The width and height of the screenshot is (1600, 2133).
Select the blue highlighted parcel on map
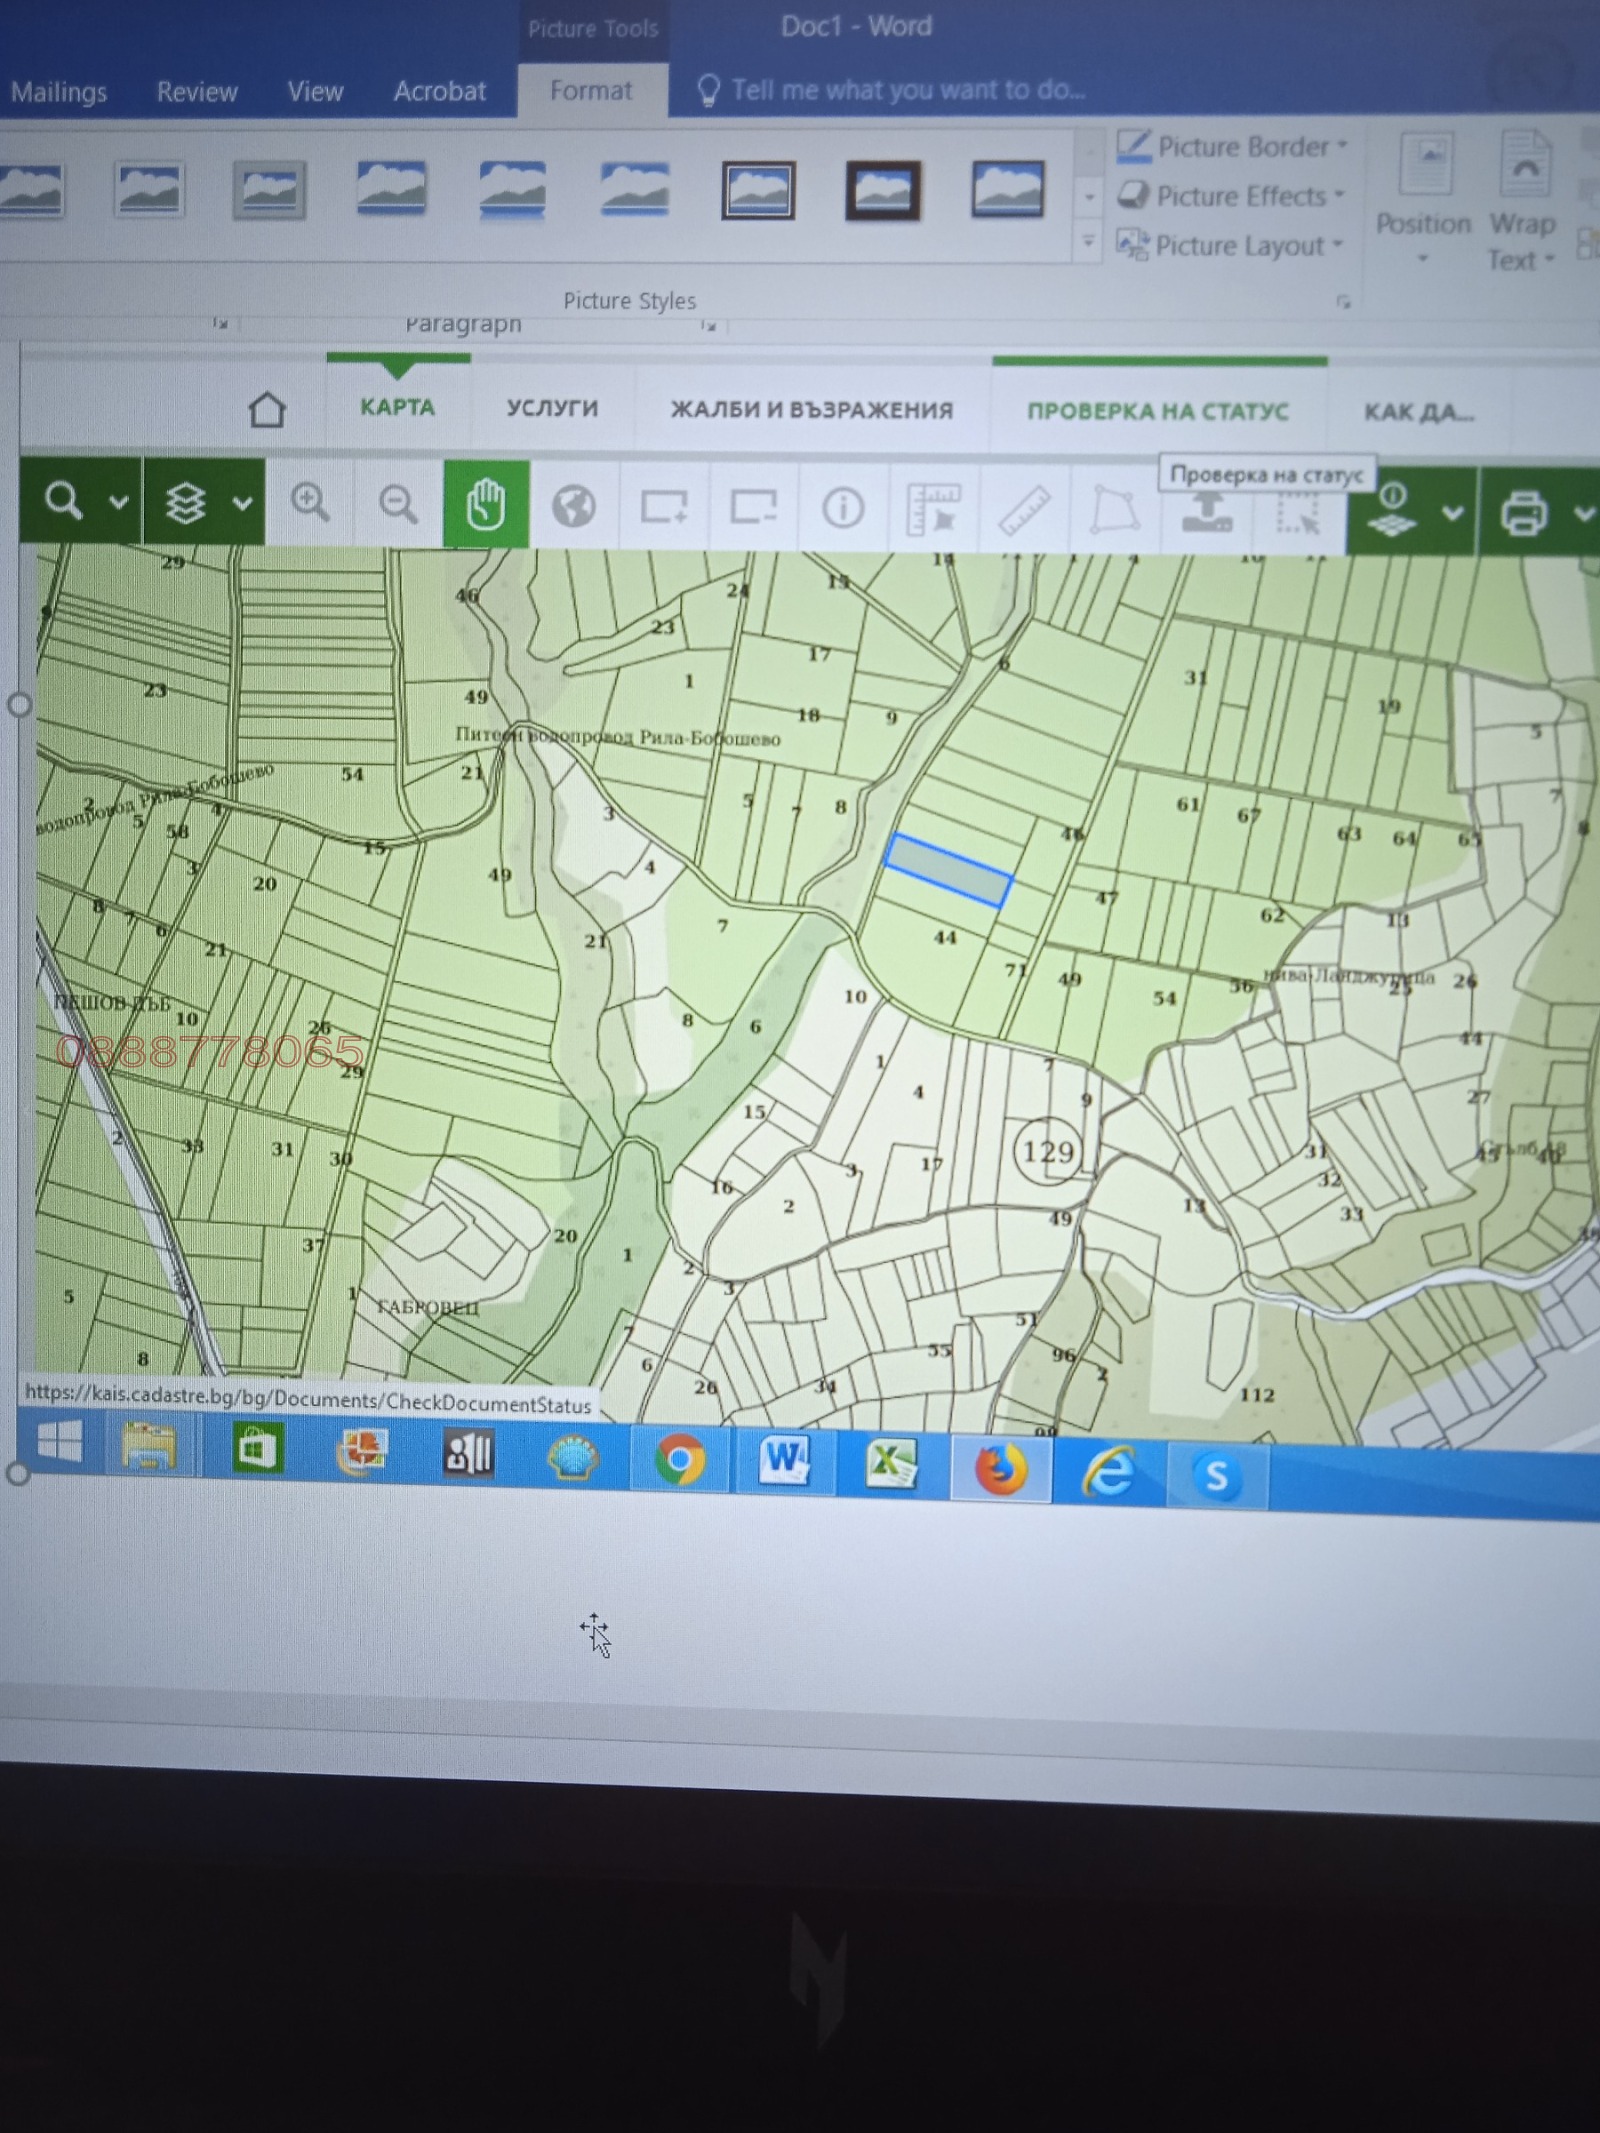948,870
